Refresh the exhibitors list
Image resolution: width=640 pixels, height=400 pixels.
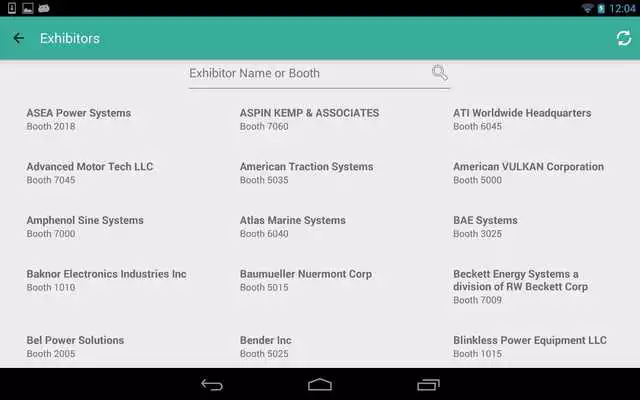point(624,38)
